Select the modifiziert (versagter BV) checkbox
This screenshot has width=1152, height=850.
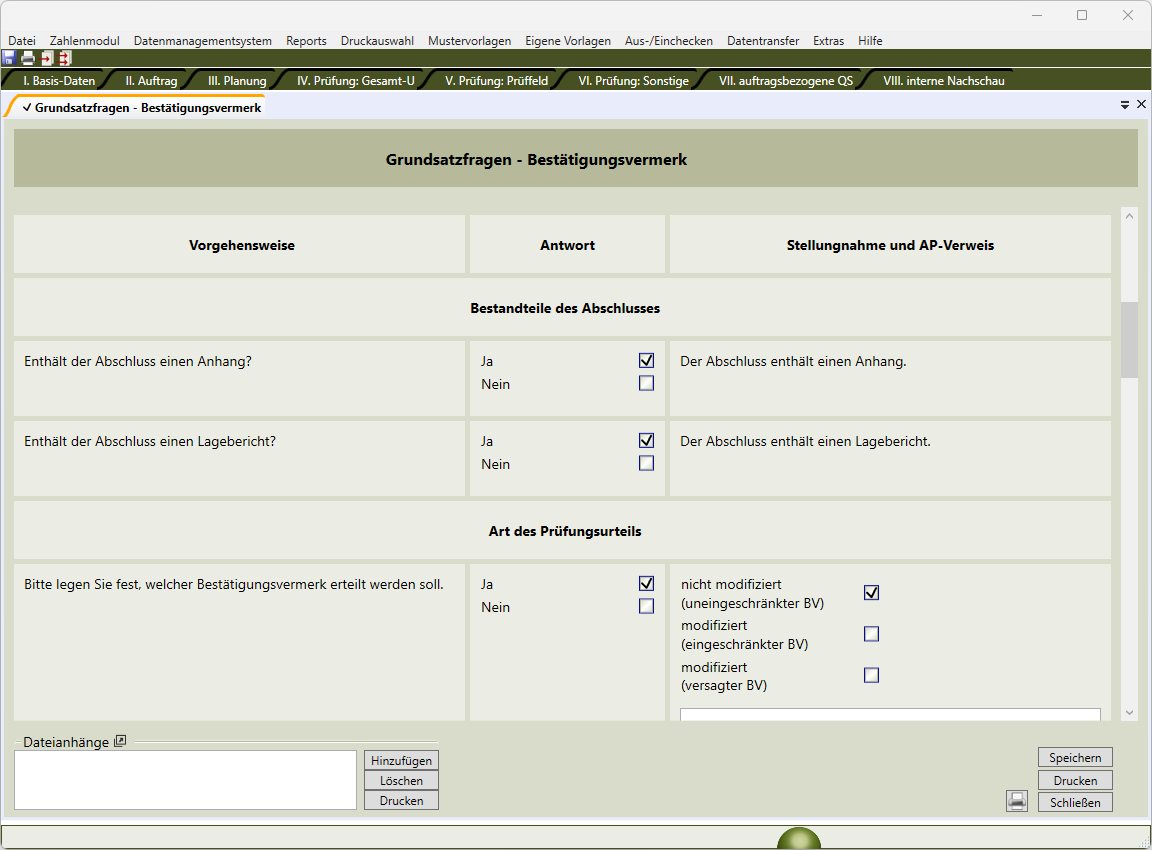(871, 675)
